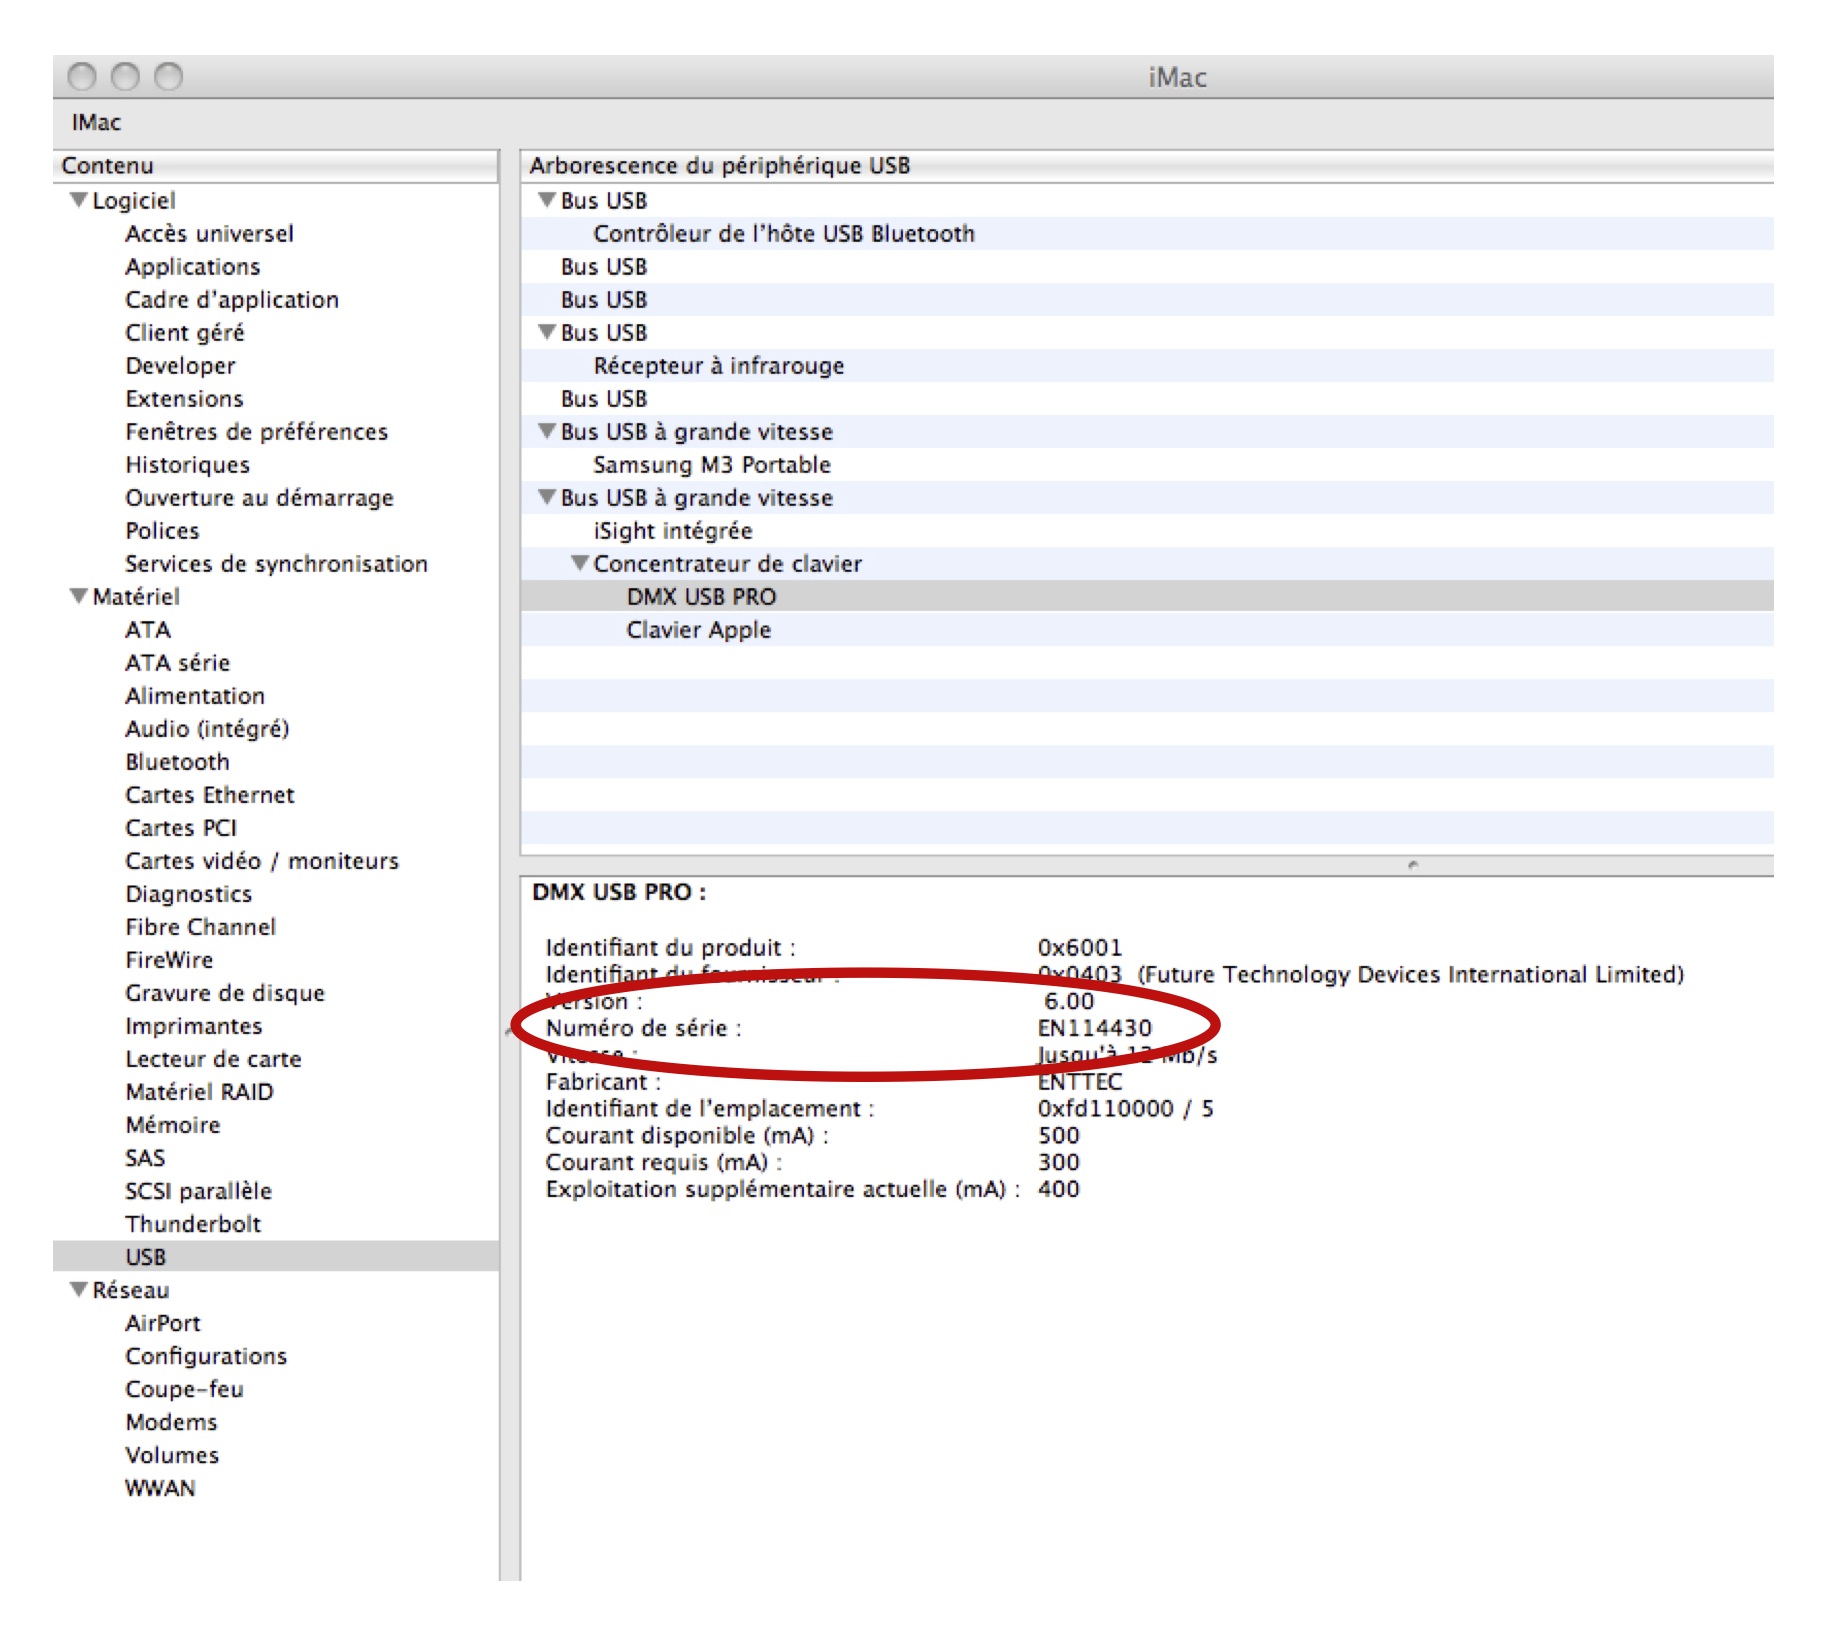The width and height of the screenshot is (1826, 1632).
Task: Click the pane divider resize handle
Action: (1412, 864)
